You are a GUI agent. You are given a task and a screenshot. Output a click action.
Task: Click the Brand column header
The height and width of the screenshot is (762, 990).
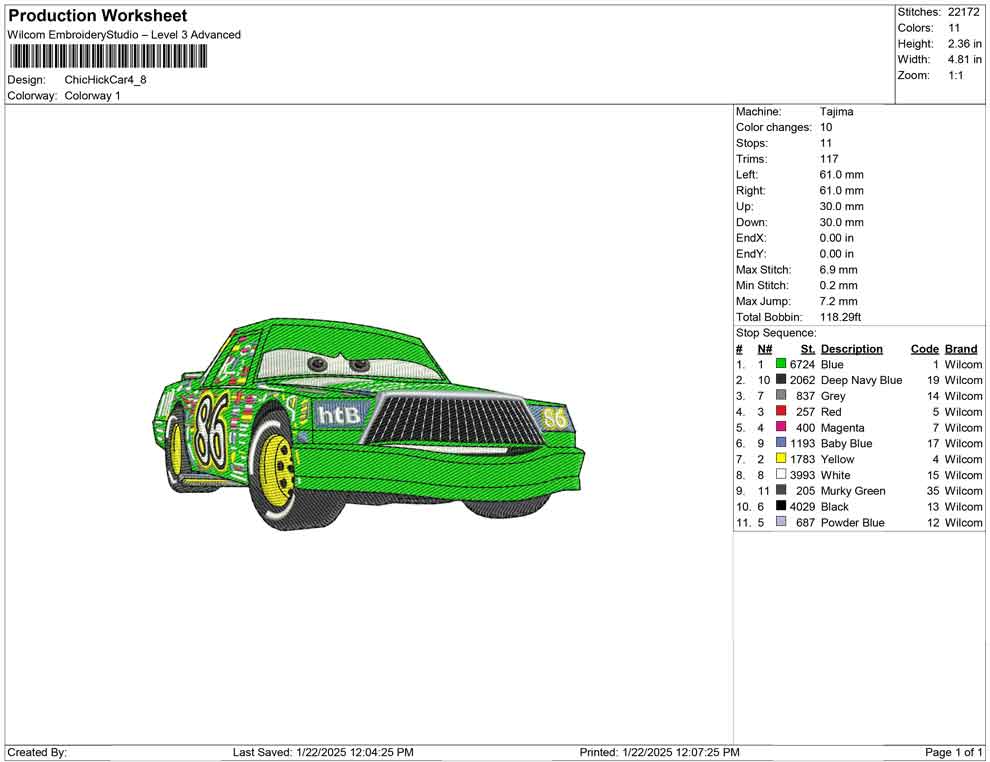coord(961,348)
